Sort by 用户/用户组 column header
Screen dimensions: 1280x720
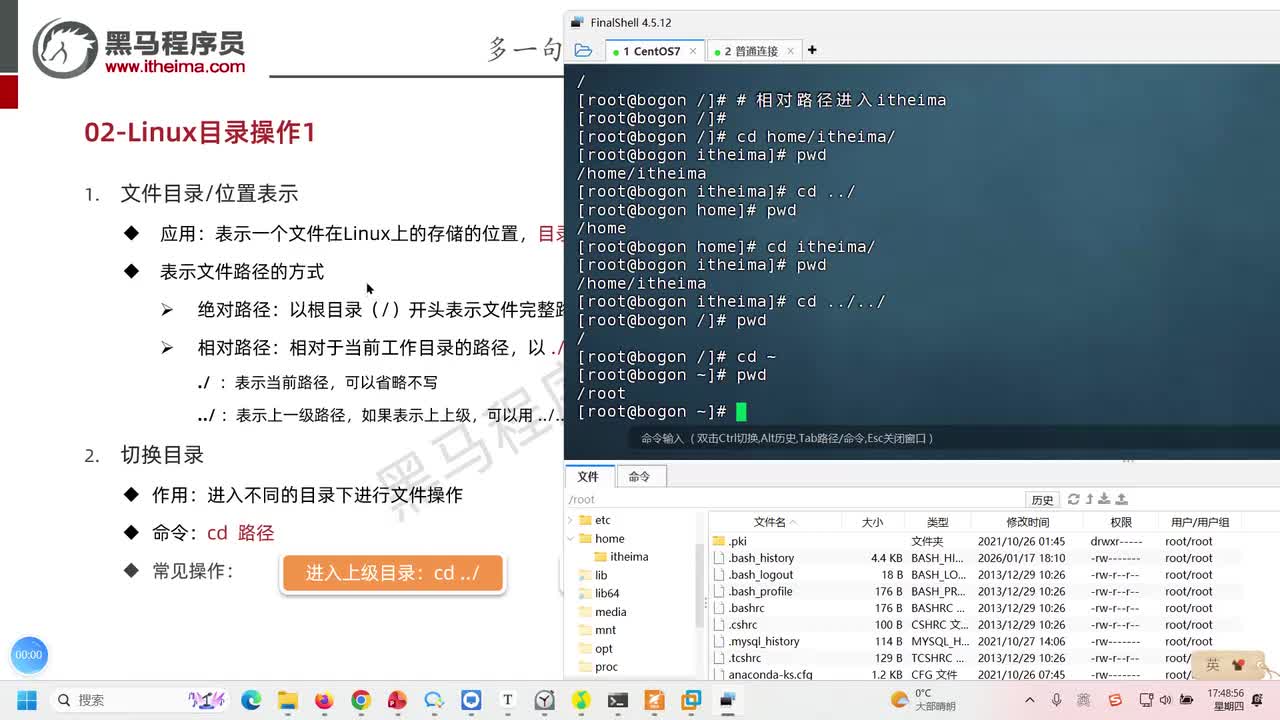click(1200, 522)
